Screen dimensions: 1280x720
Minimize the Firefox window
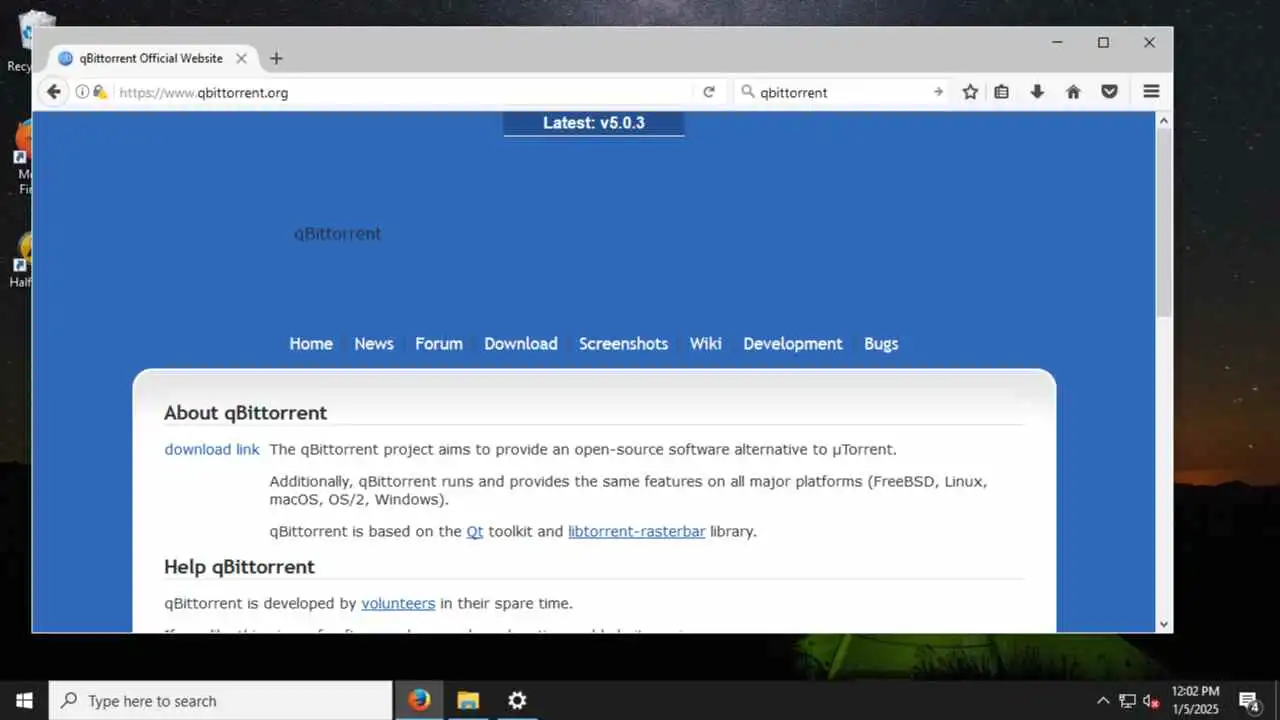pos(1057,42)
